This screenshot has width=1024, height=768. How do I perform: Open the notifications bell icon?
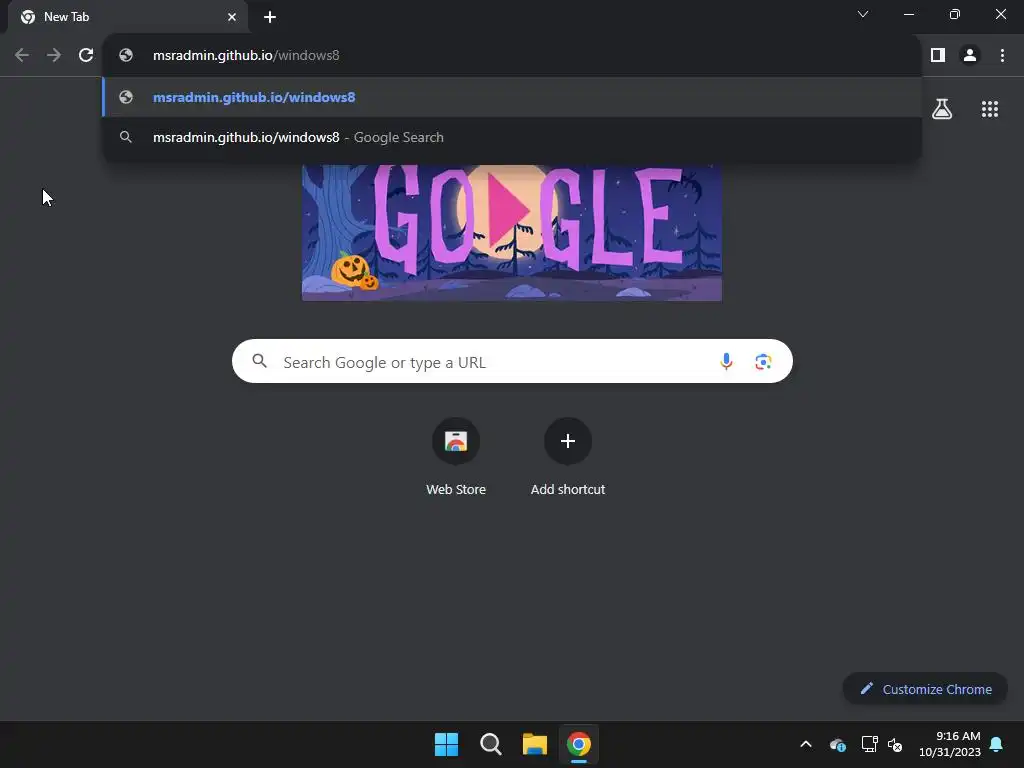[997, 744]
